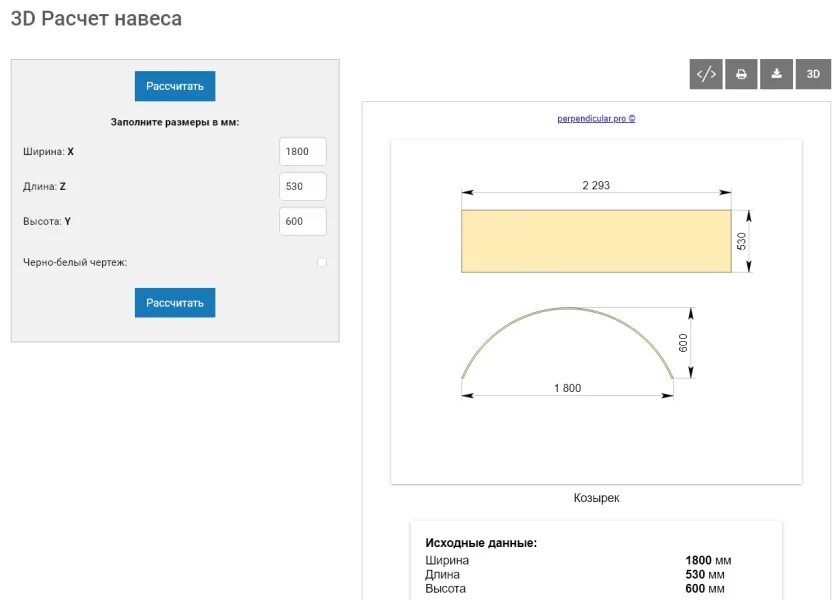The height and width of the screenshot is (600, 840).
Task: Click the bottom Рассчитать button
Action: 175,303
